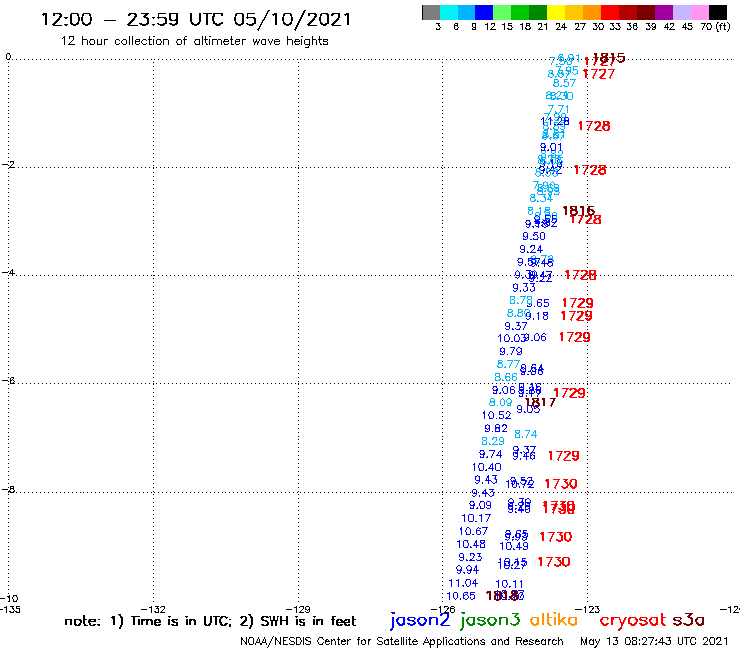Click the 10.65 wave height value
Viewport: 740px width, 650px height.
point(461,596)
